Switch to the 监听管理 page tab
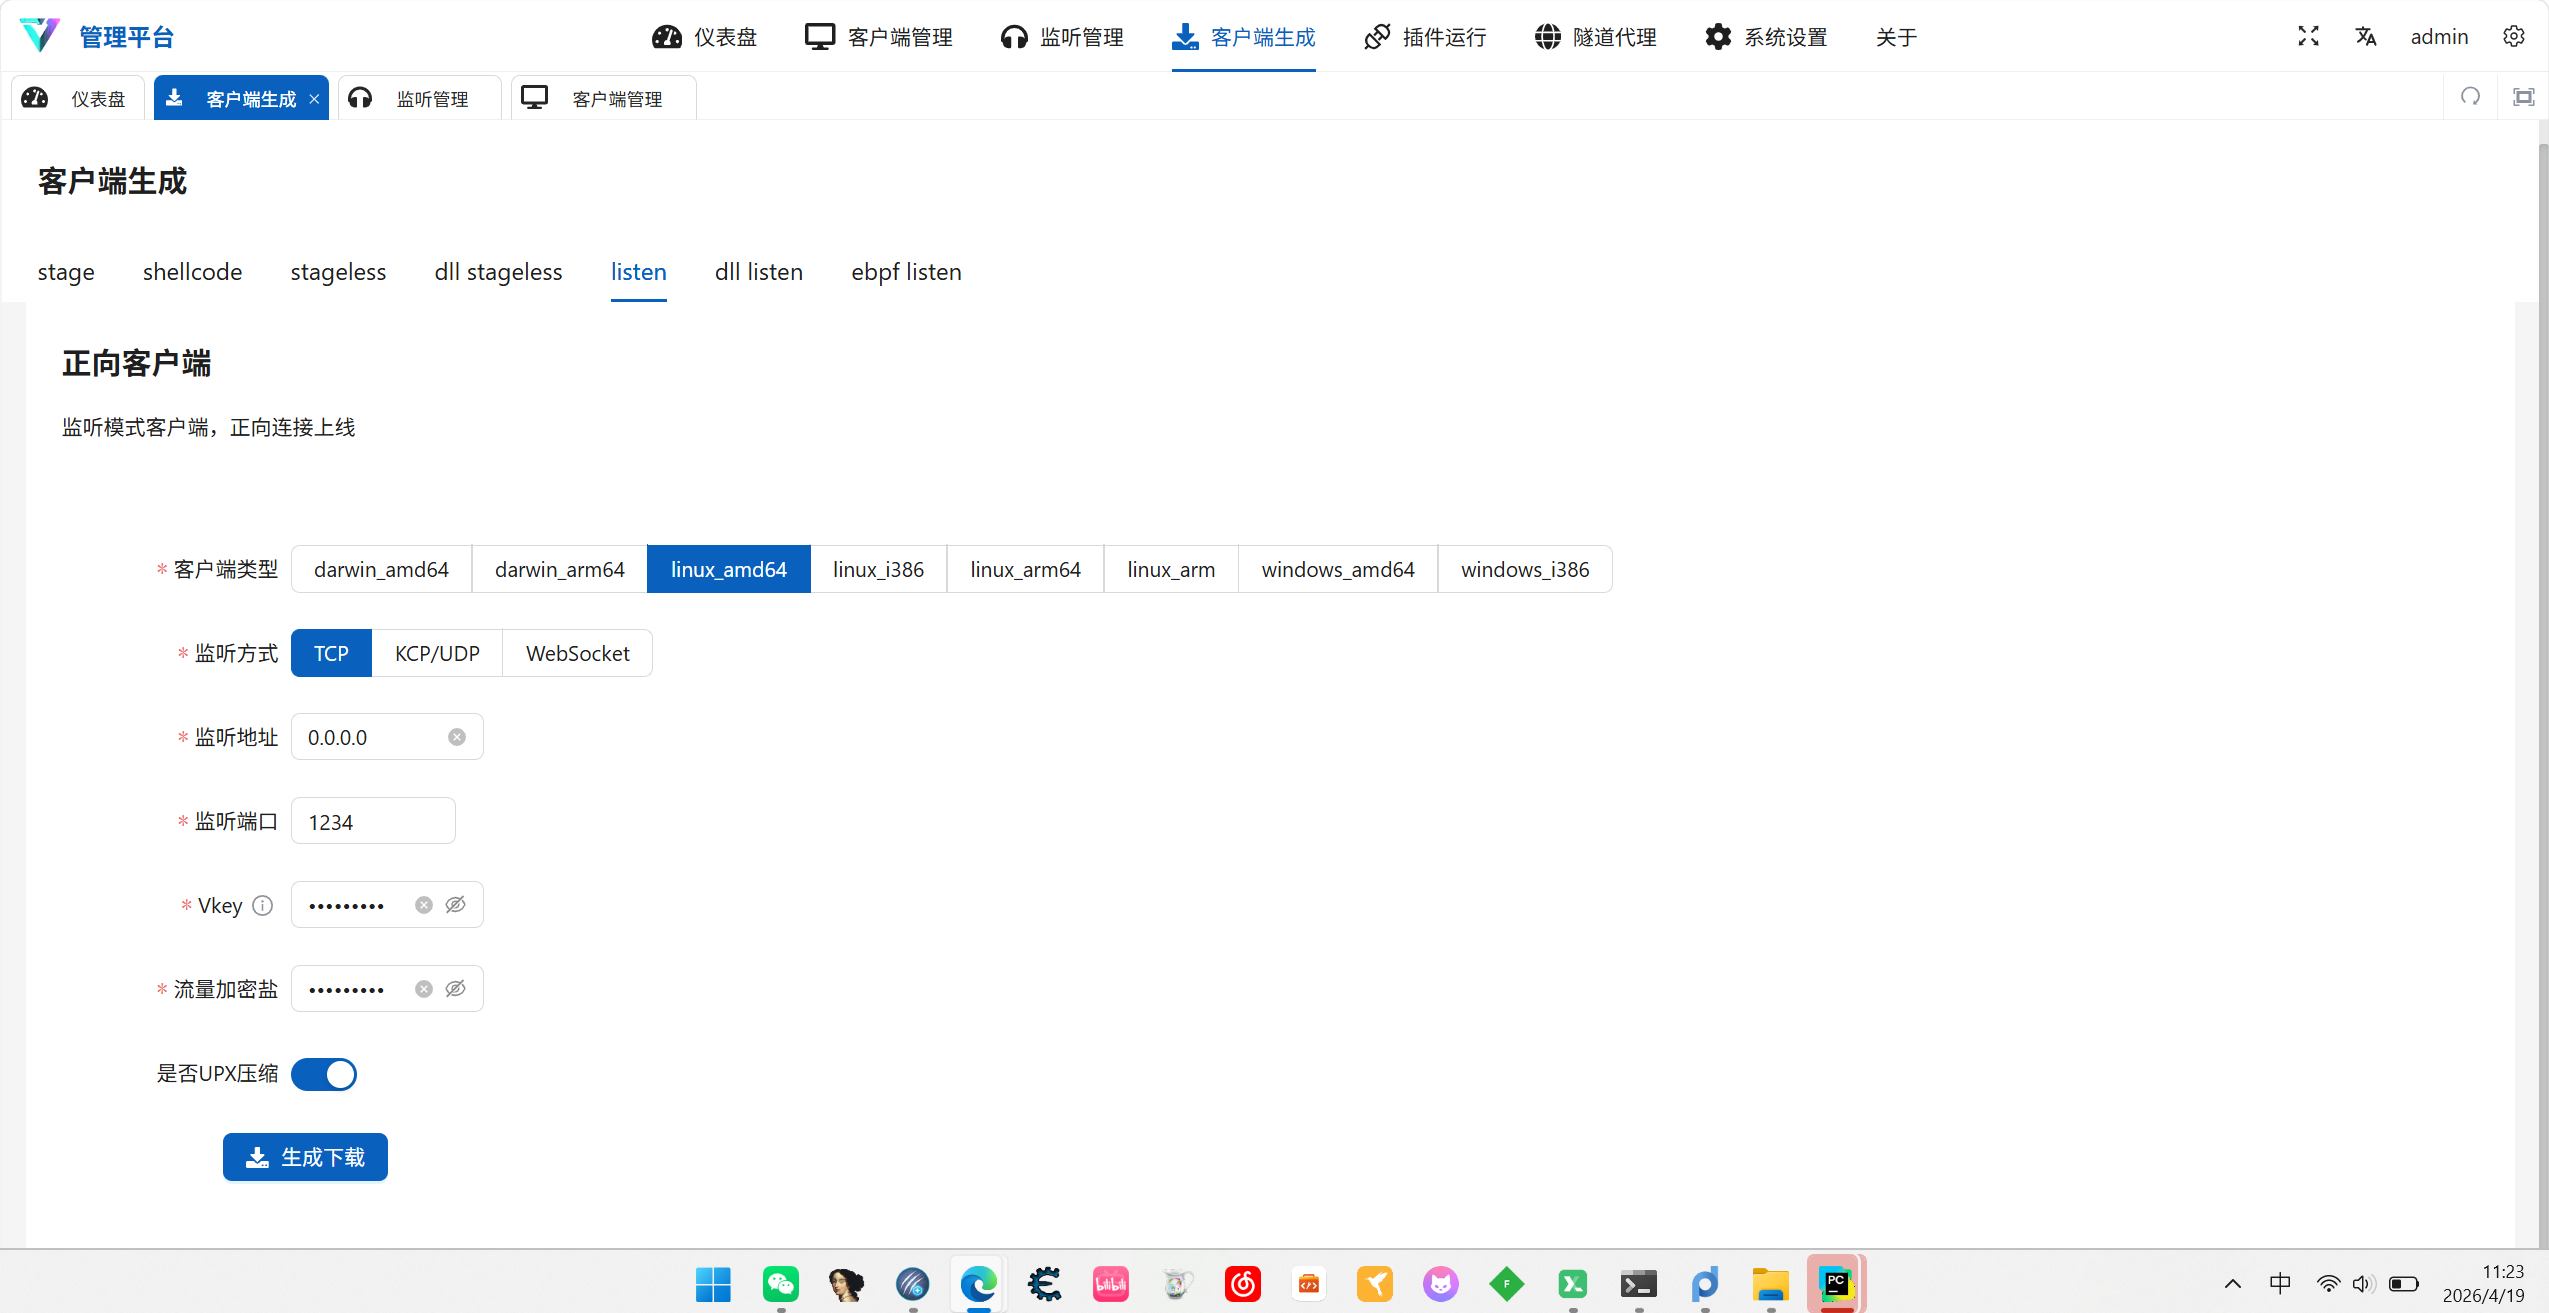Screen dimensions: 2549x1313 coord(419,98)
